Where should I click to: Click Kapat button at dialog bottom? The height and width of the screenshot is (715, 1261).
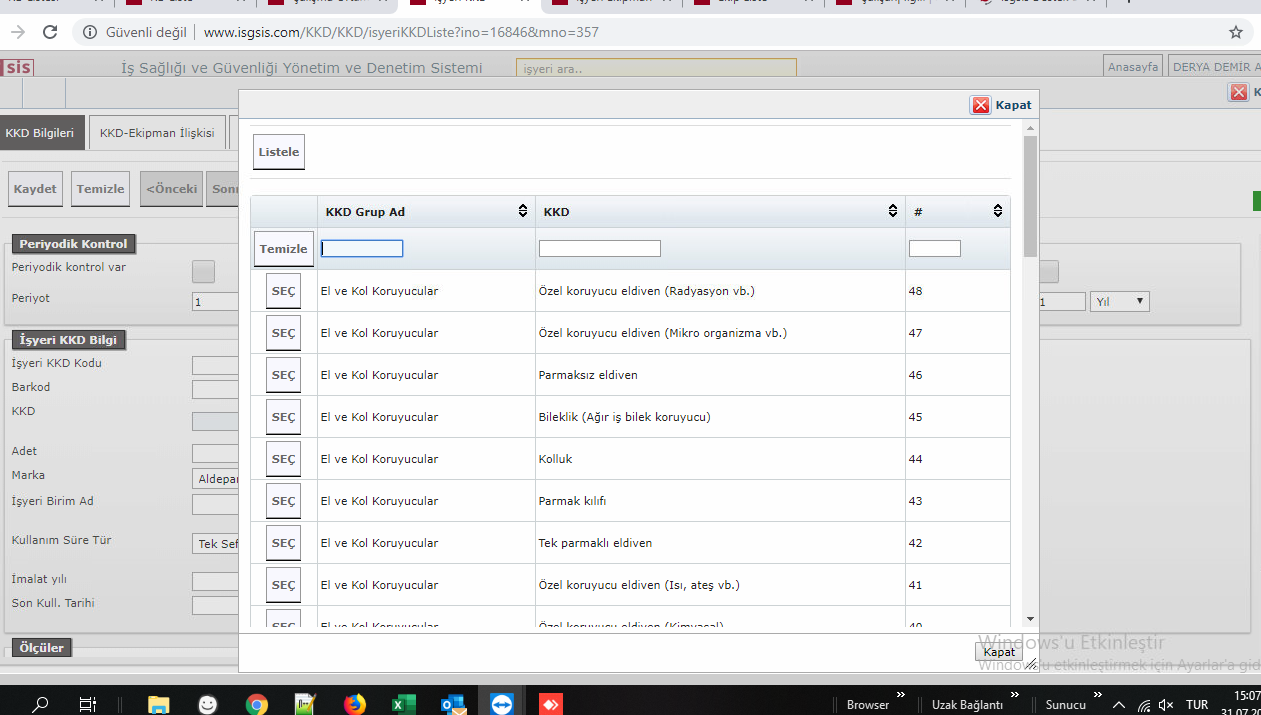[x=998, y=651]
